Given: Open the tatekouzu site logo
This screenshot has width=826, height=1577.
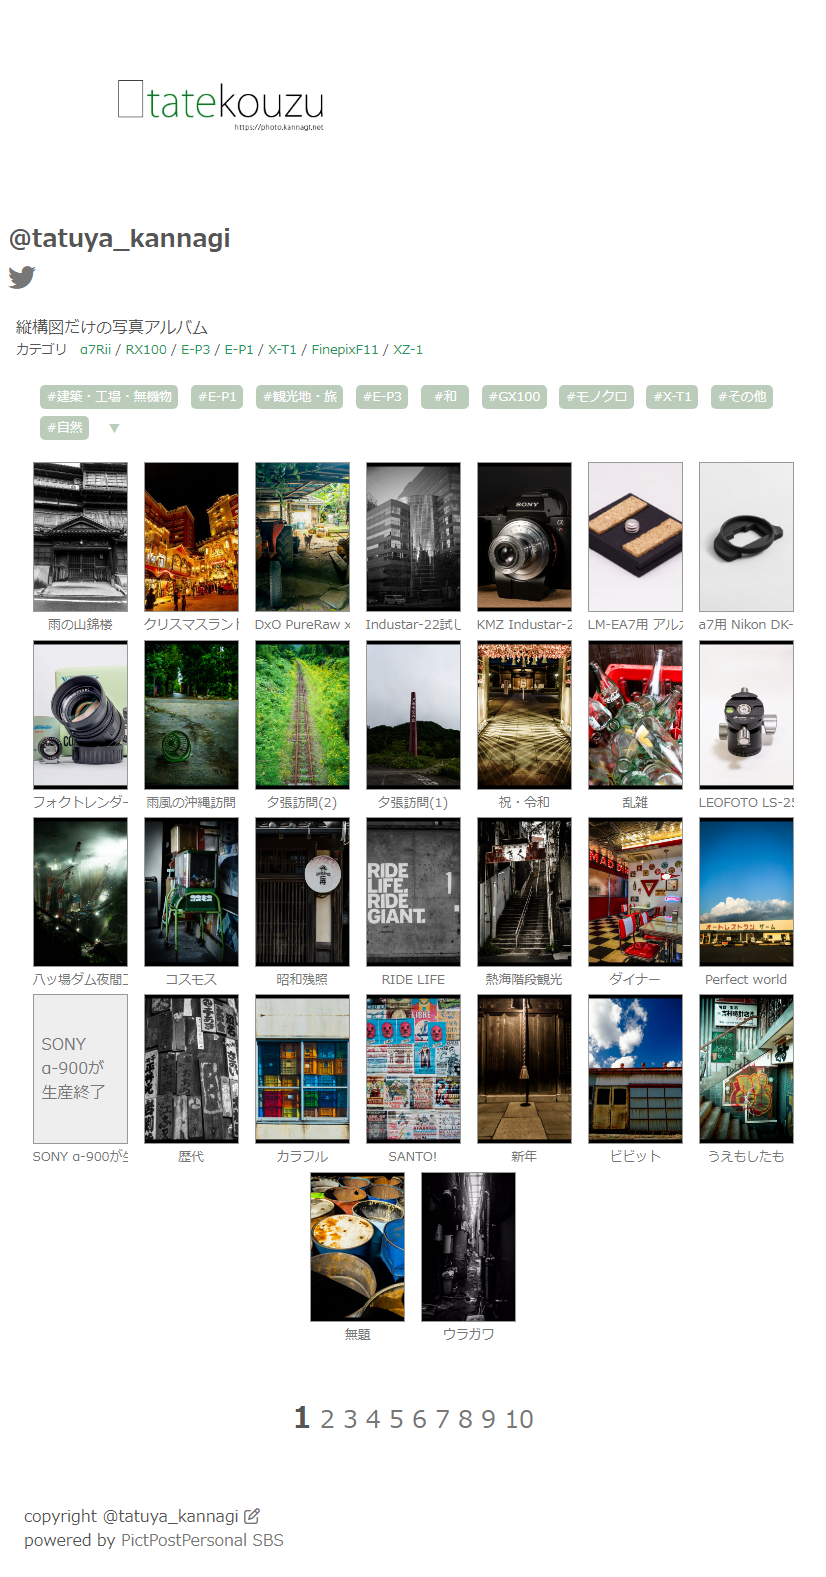Looking at the screenshot, I should click(x=221, y=104).
